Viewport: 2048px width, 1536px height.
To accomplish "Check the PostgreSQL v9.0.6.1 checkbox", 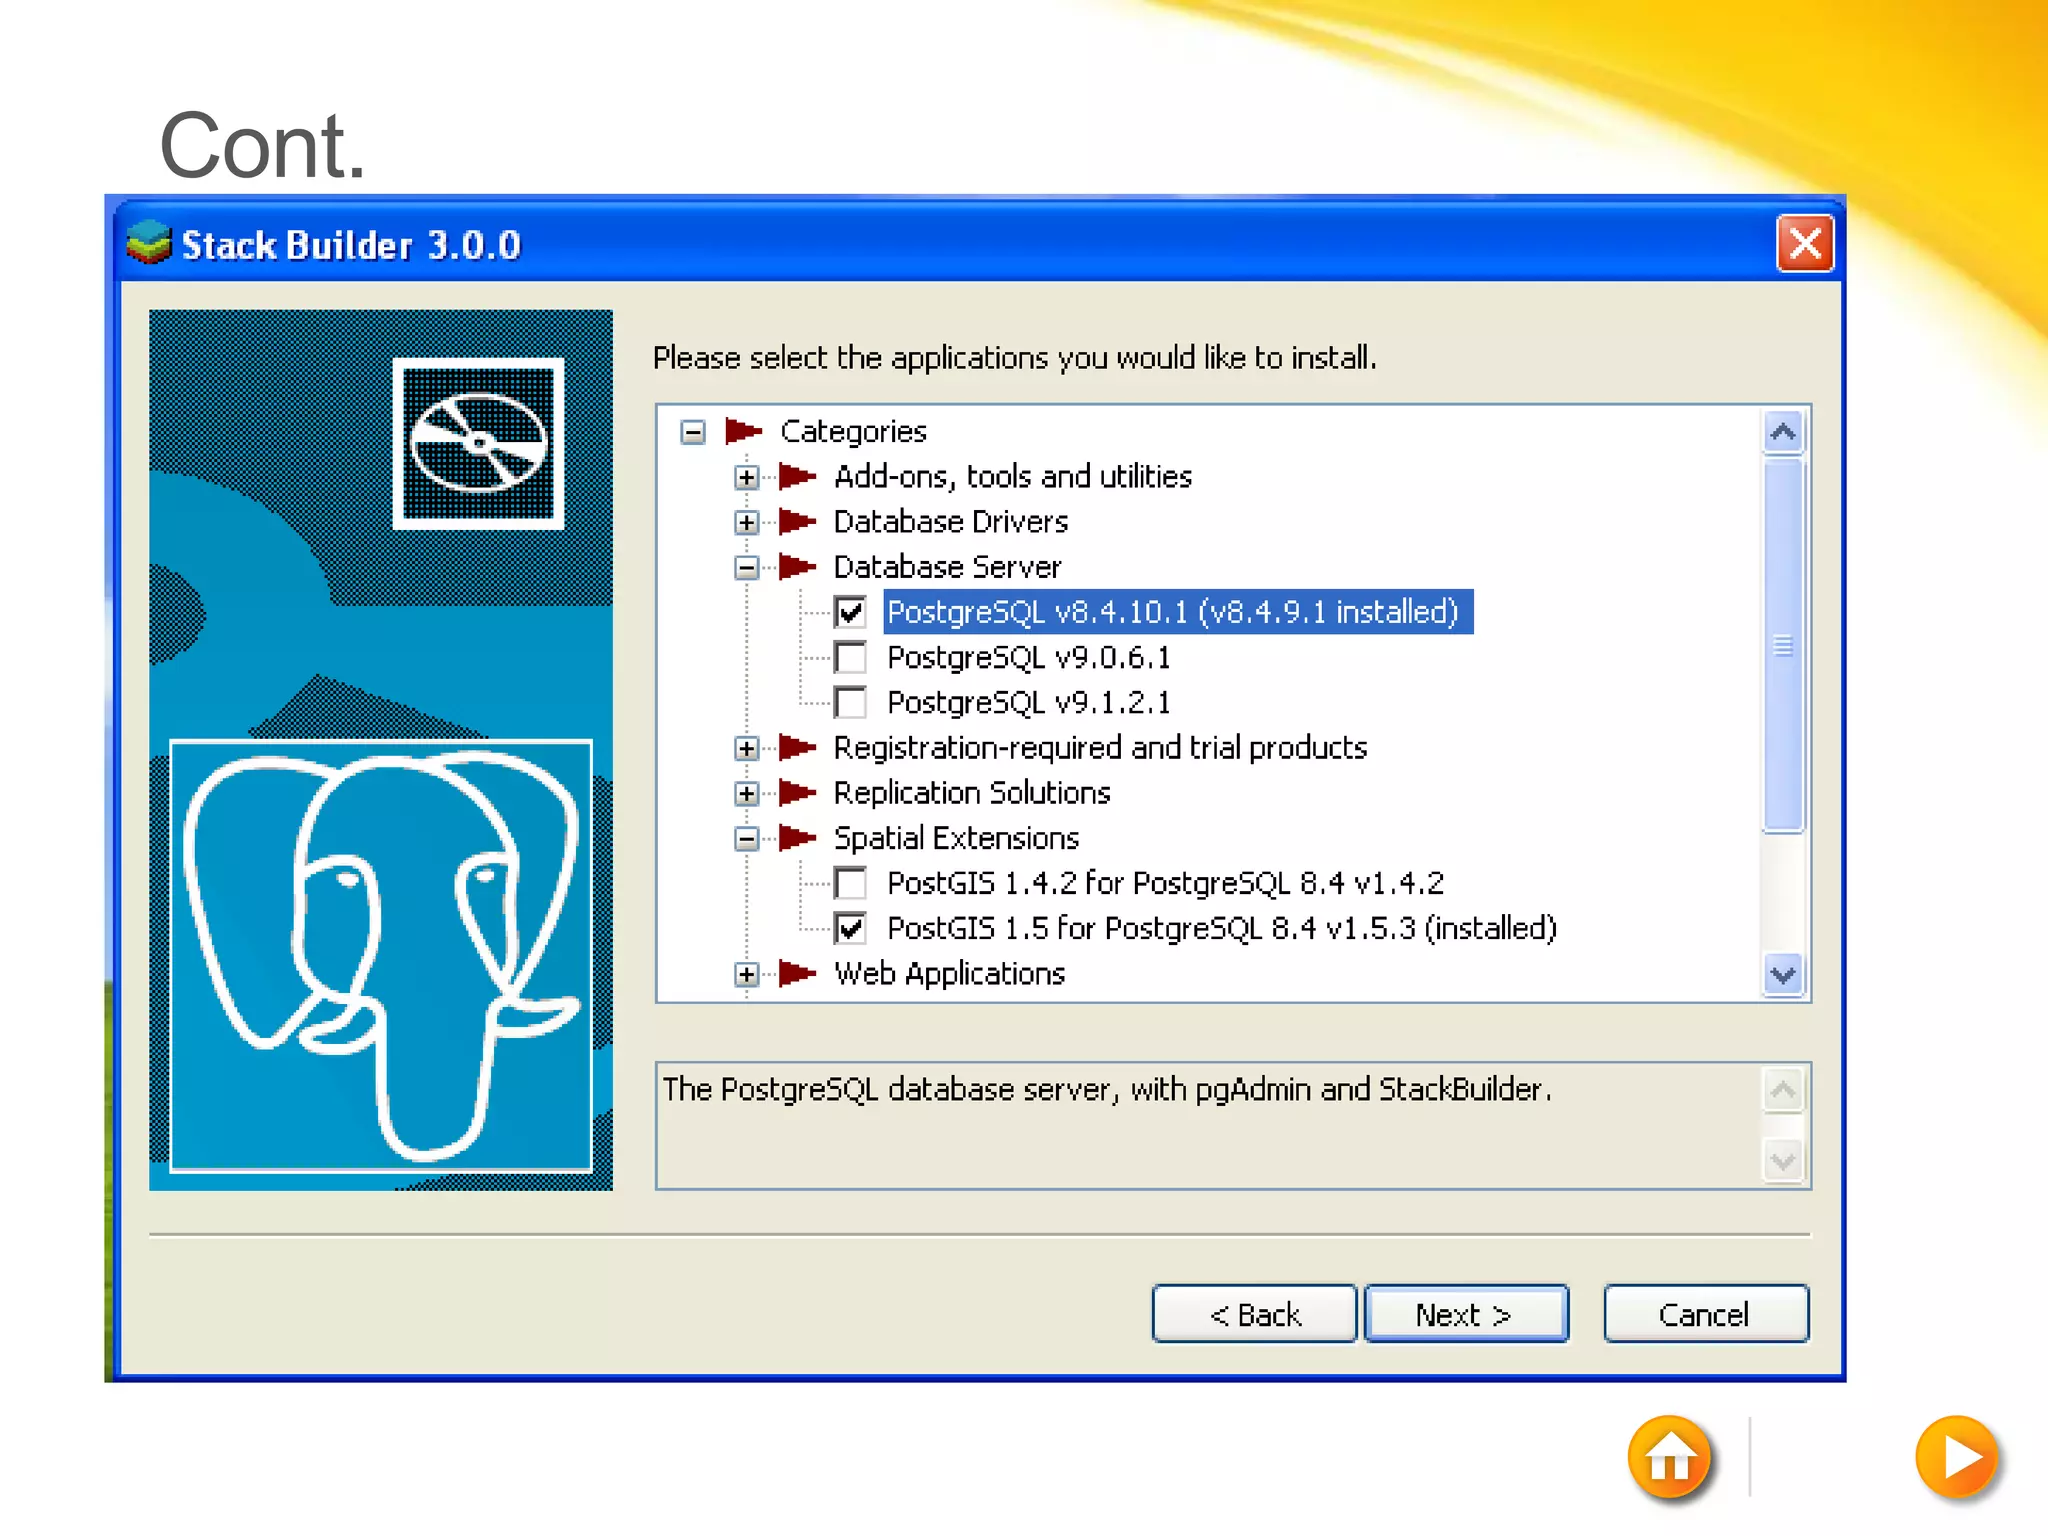I will point(850,657).
